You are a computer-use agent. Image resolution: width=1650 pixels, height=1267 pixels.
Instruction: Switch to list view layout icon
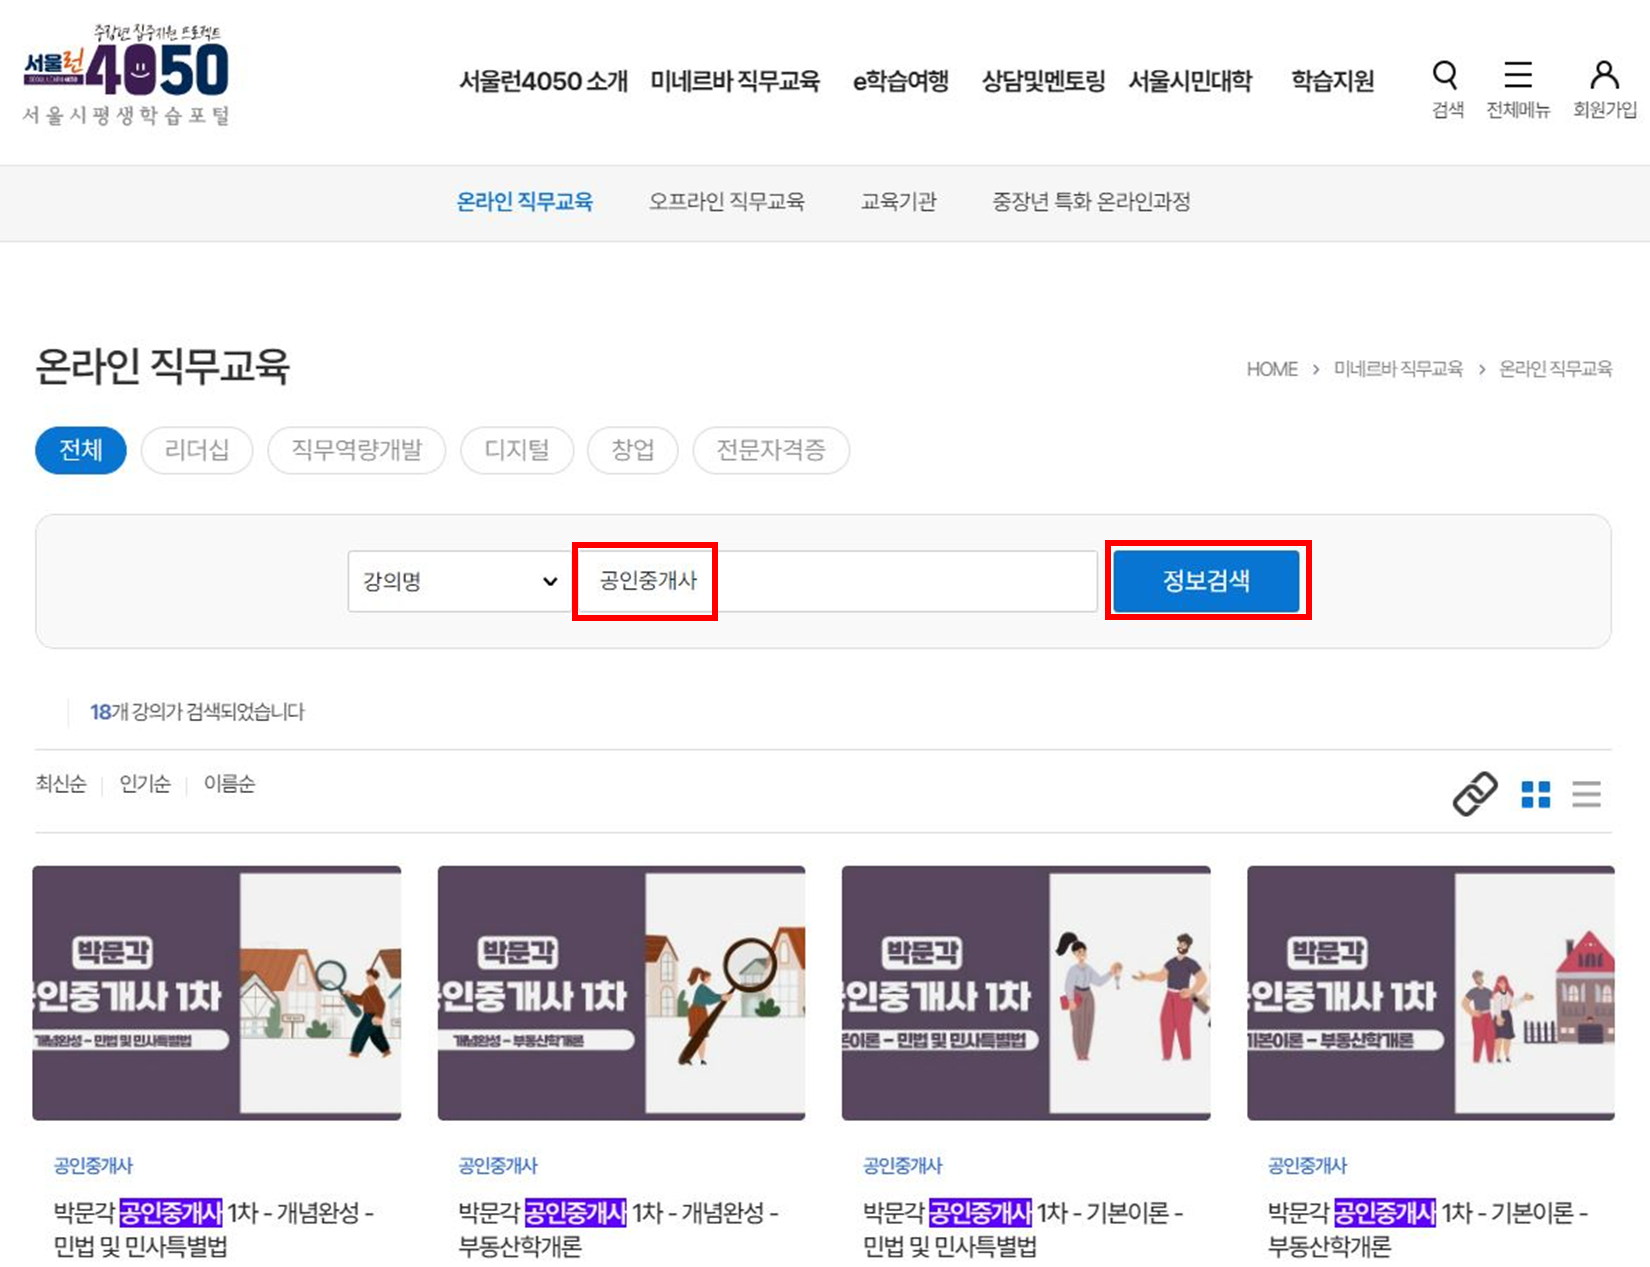point(1587,795)
